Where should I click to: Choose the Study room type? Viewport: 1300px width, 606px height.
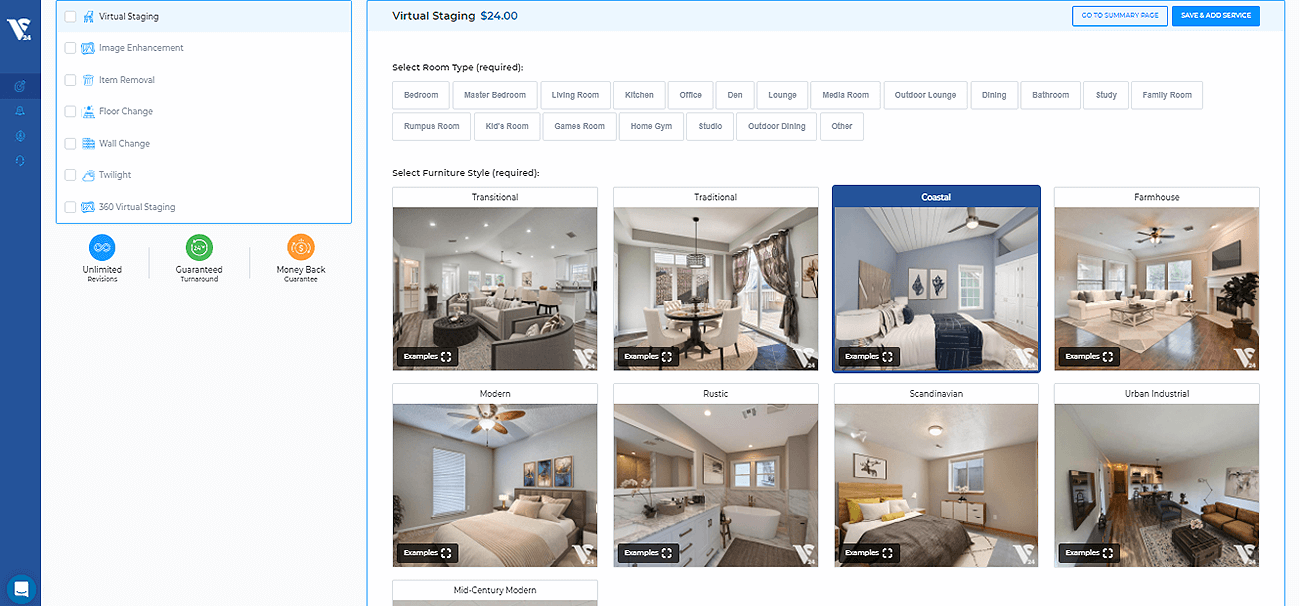coord(1106,95)
